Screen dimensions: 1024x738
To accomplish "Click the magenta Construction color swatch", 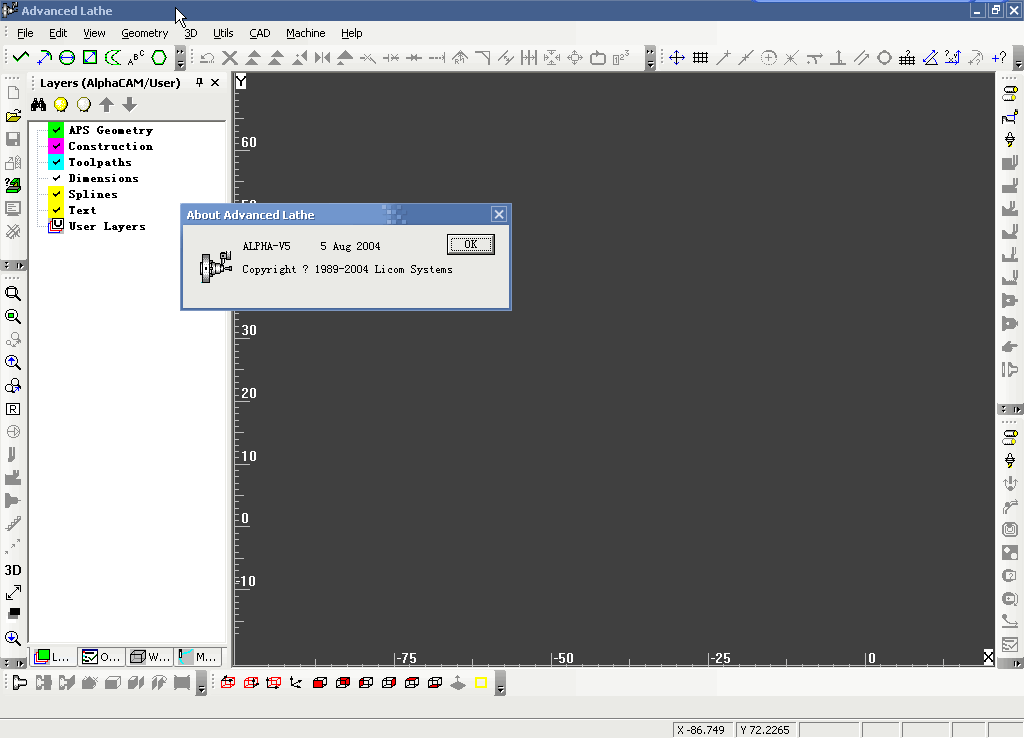I will (56, 146).
